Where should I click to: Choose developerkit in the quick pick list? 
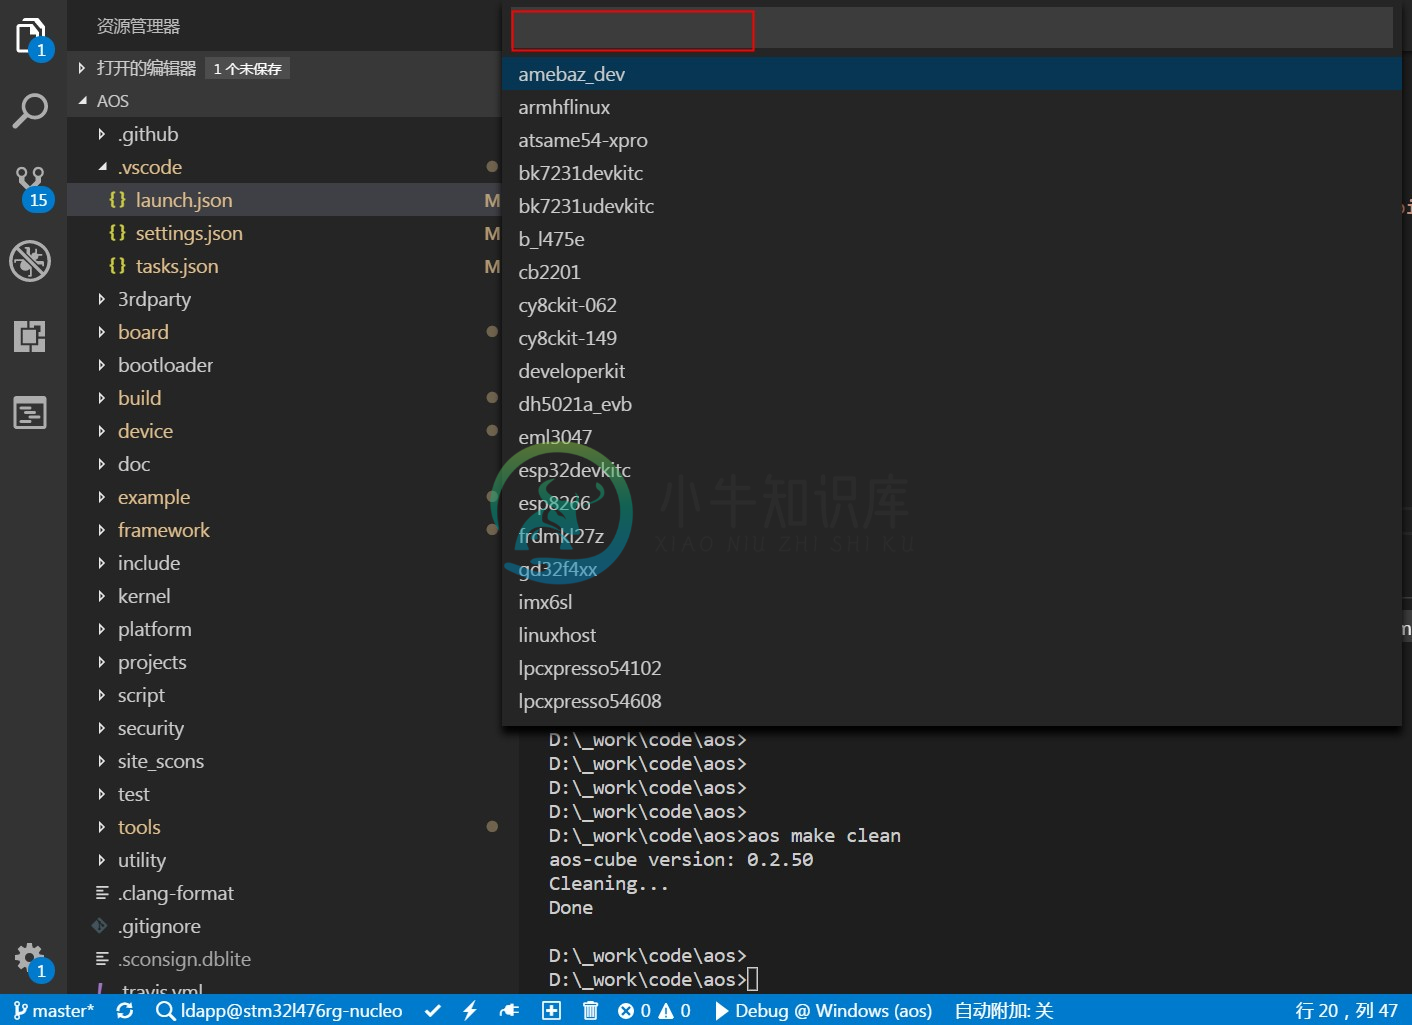click(x=951, y=371)
